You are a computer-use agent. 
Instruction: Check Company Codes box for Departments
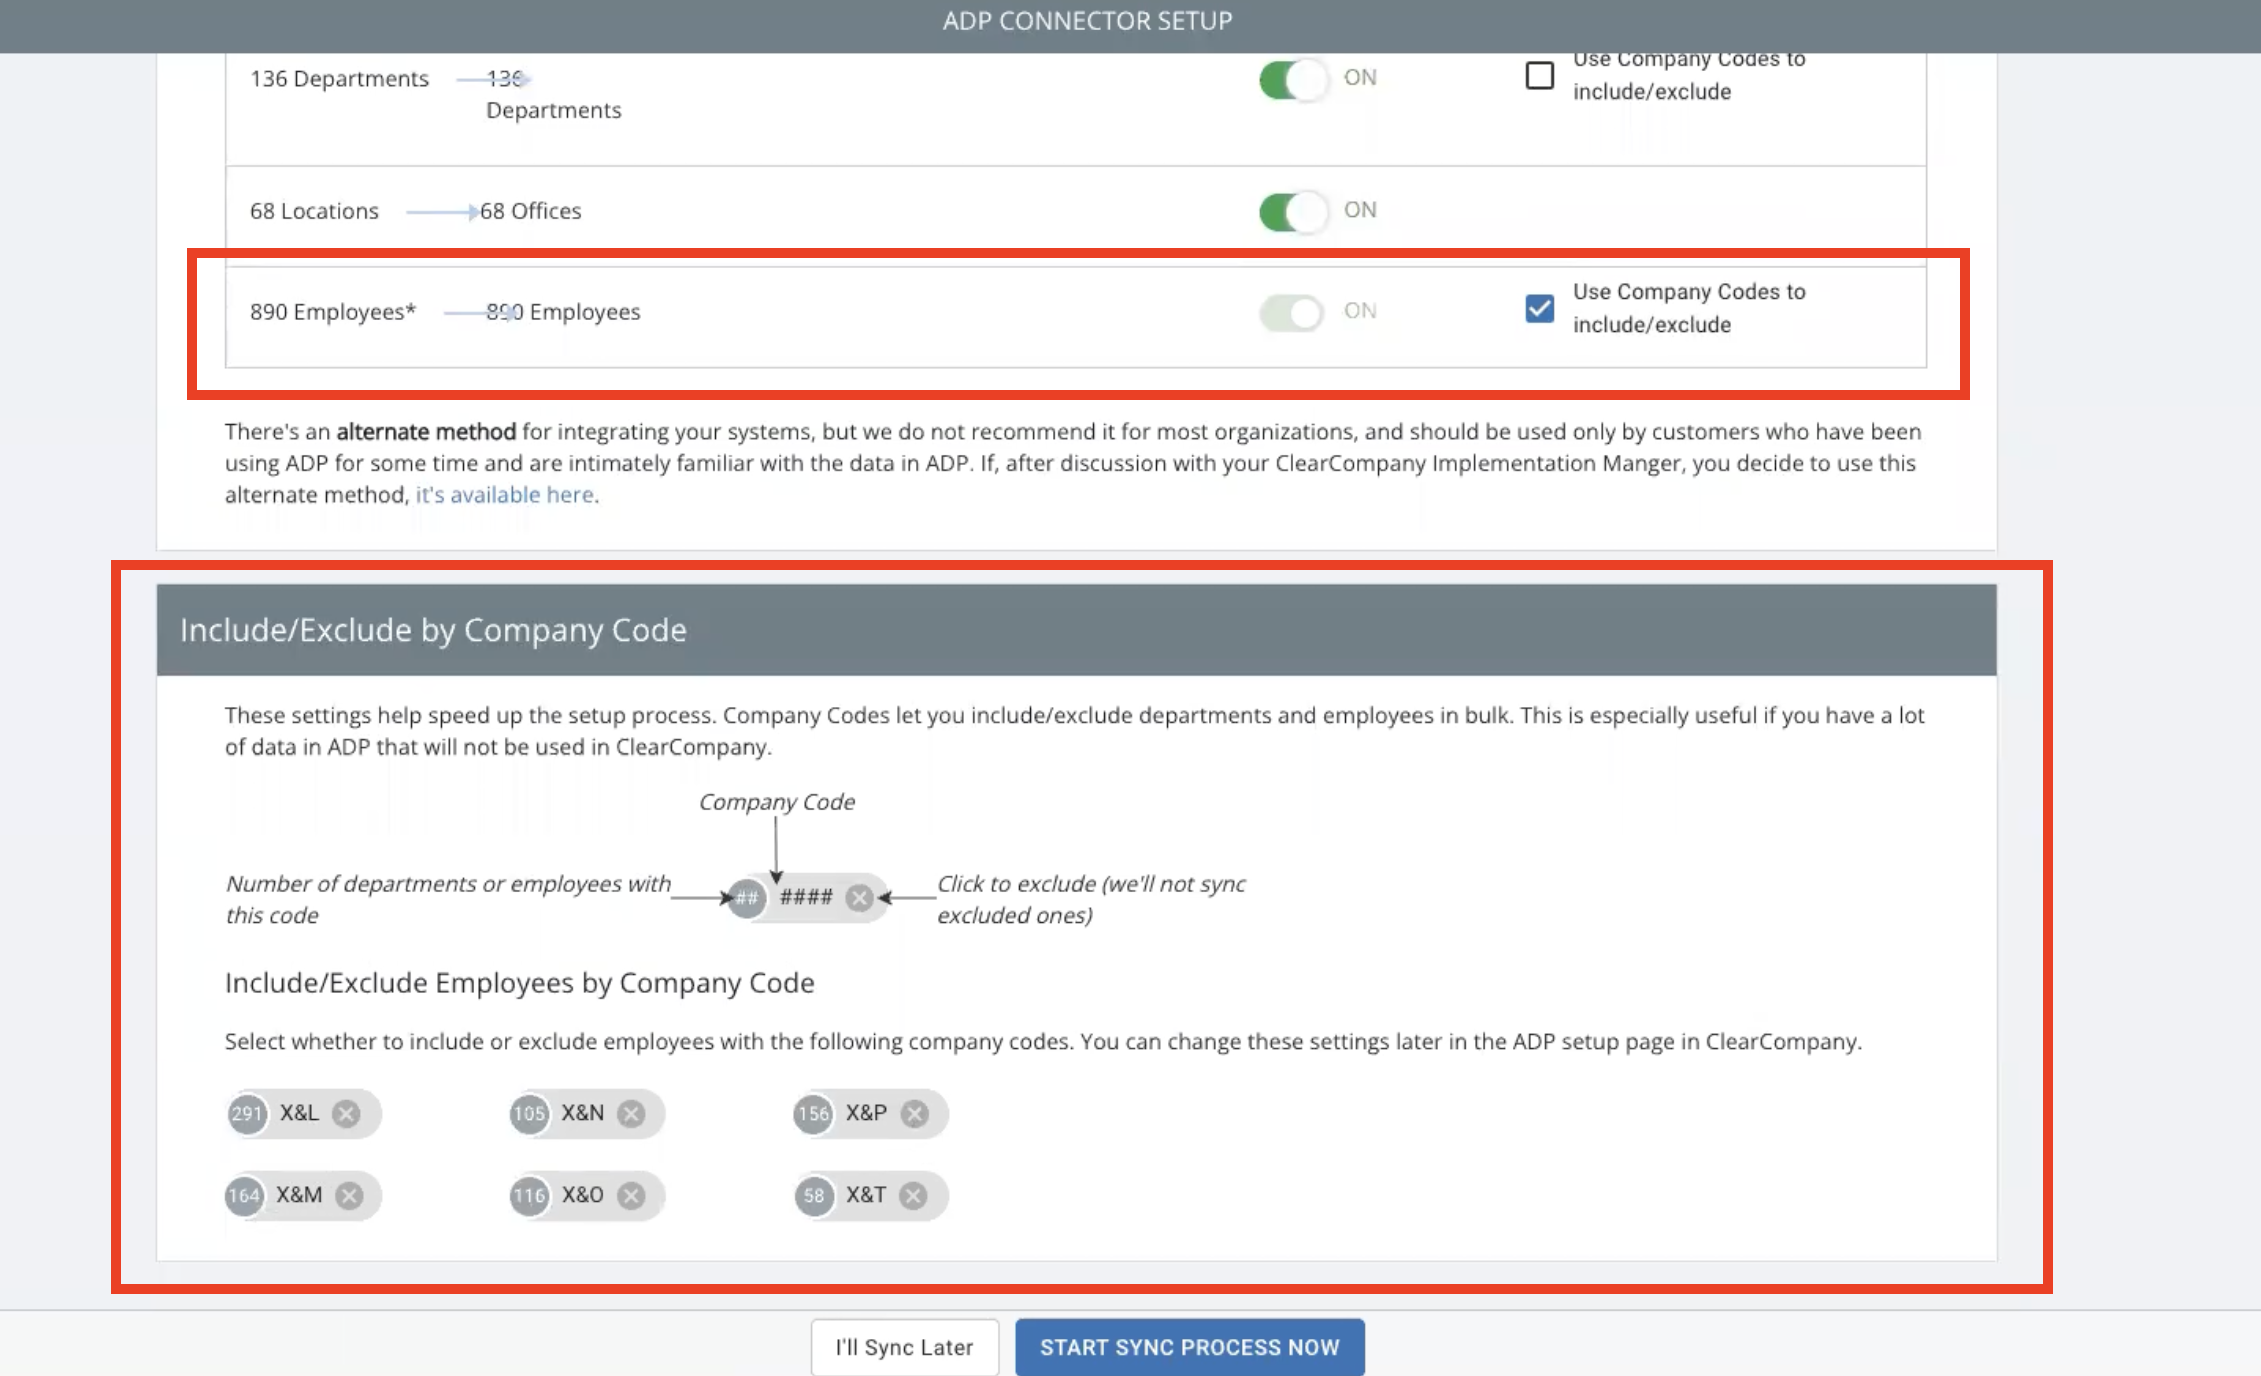pyautogui.click(x=1540, y=75)
